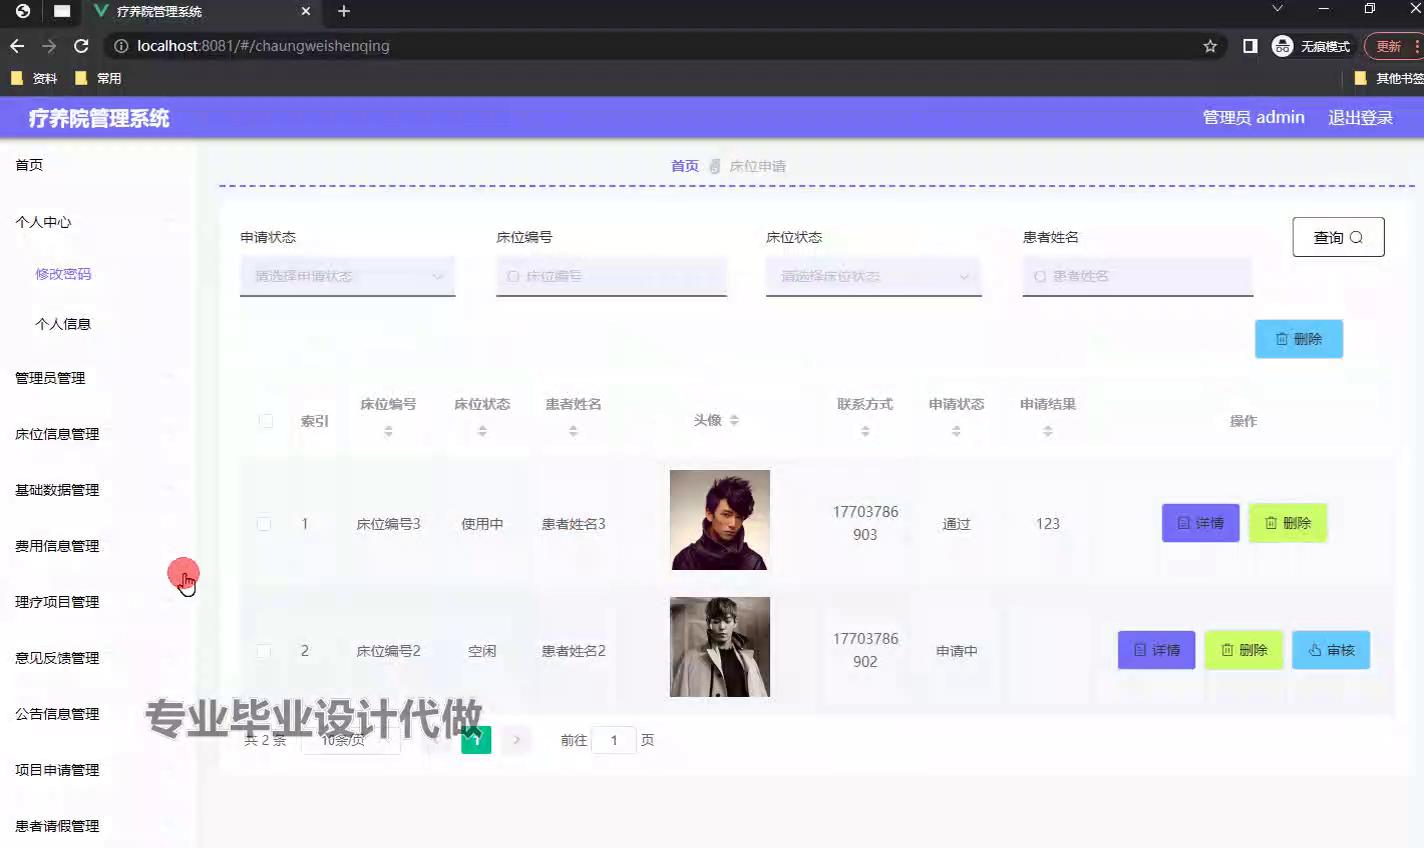1424x848 pixels.
Task: Sort the 申请状态 column using arrows
Action: click(x=956, y=431)
